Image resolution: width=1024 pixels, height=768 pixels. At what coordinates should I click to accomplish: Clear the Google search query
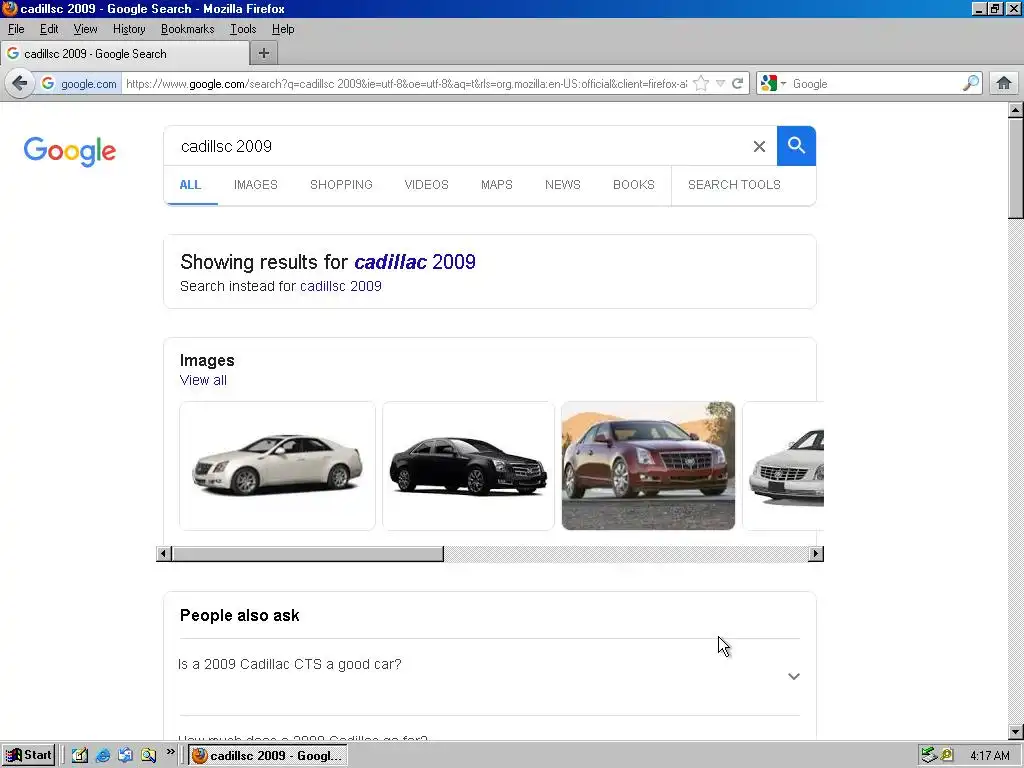(x=759, y=146)
